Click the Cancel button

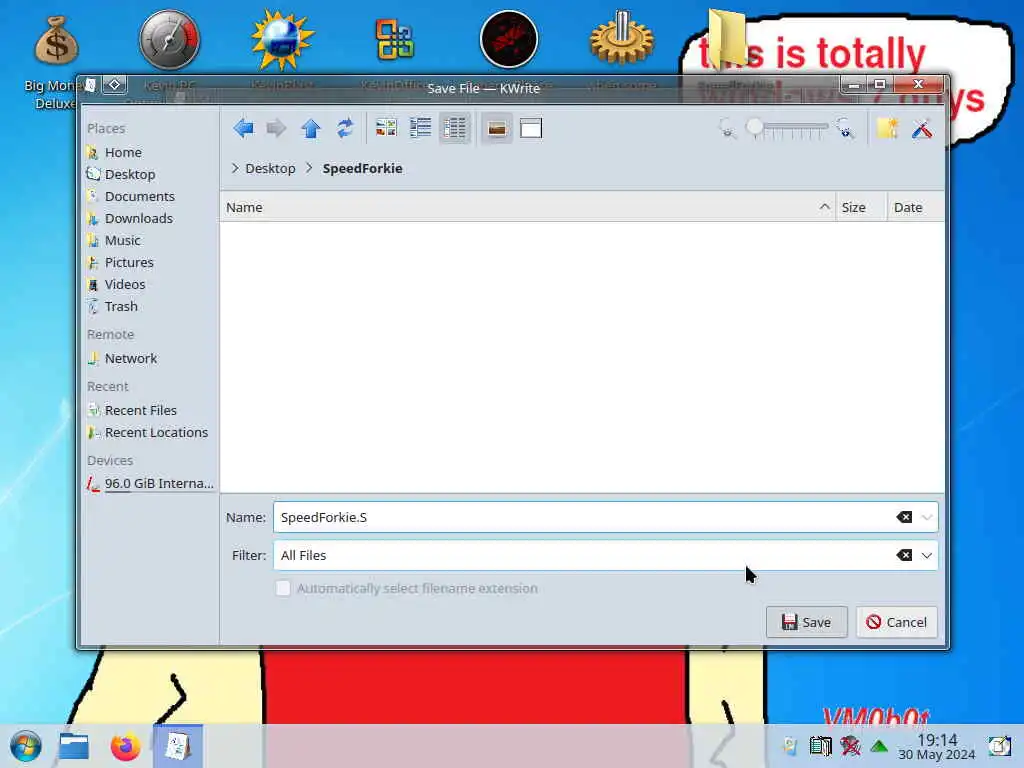tap(896, 622)
